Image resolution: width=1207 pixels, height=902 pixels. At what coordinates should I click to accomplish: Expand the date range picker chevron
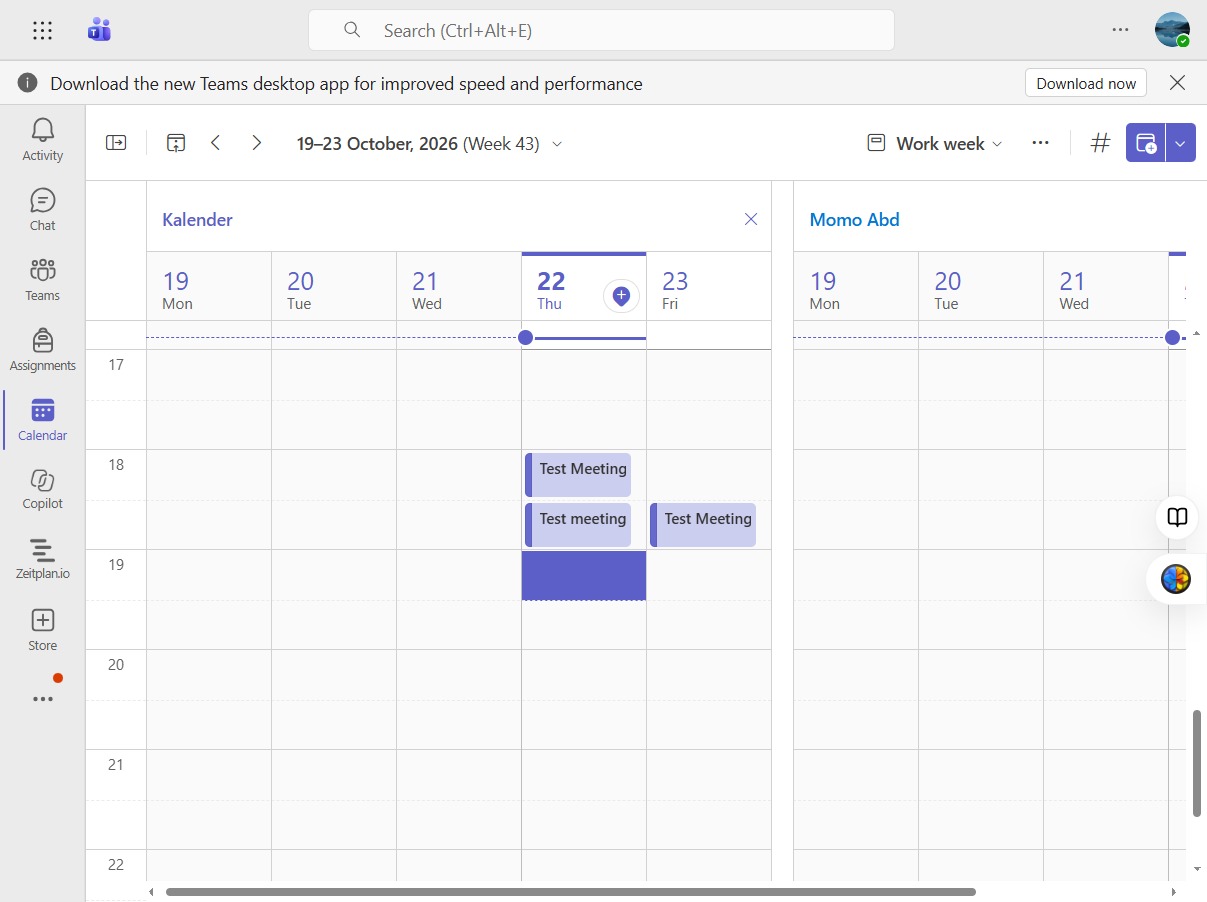(x=557, y=144)
